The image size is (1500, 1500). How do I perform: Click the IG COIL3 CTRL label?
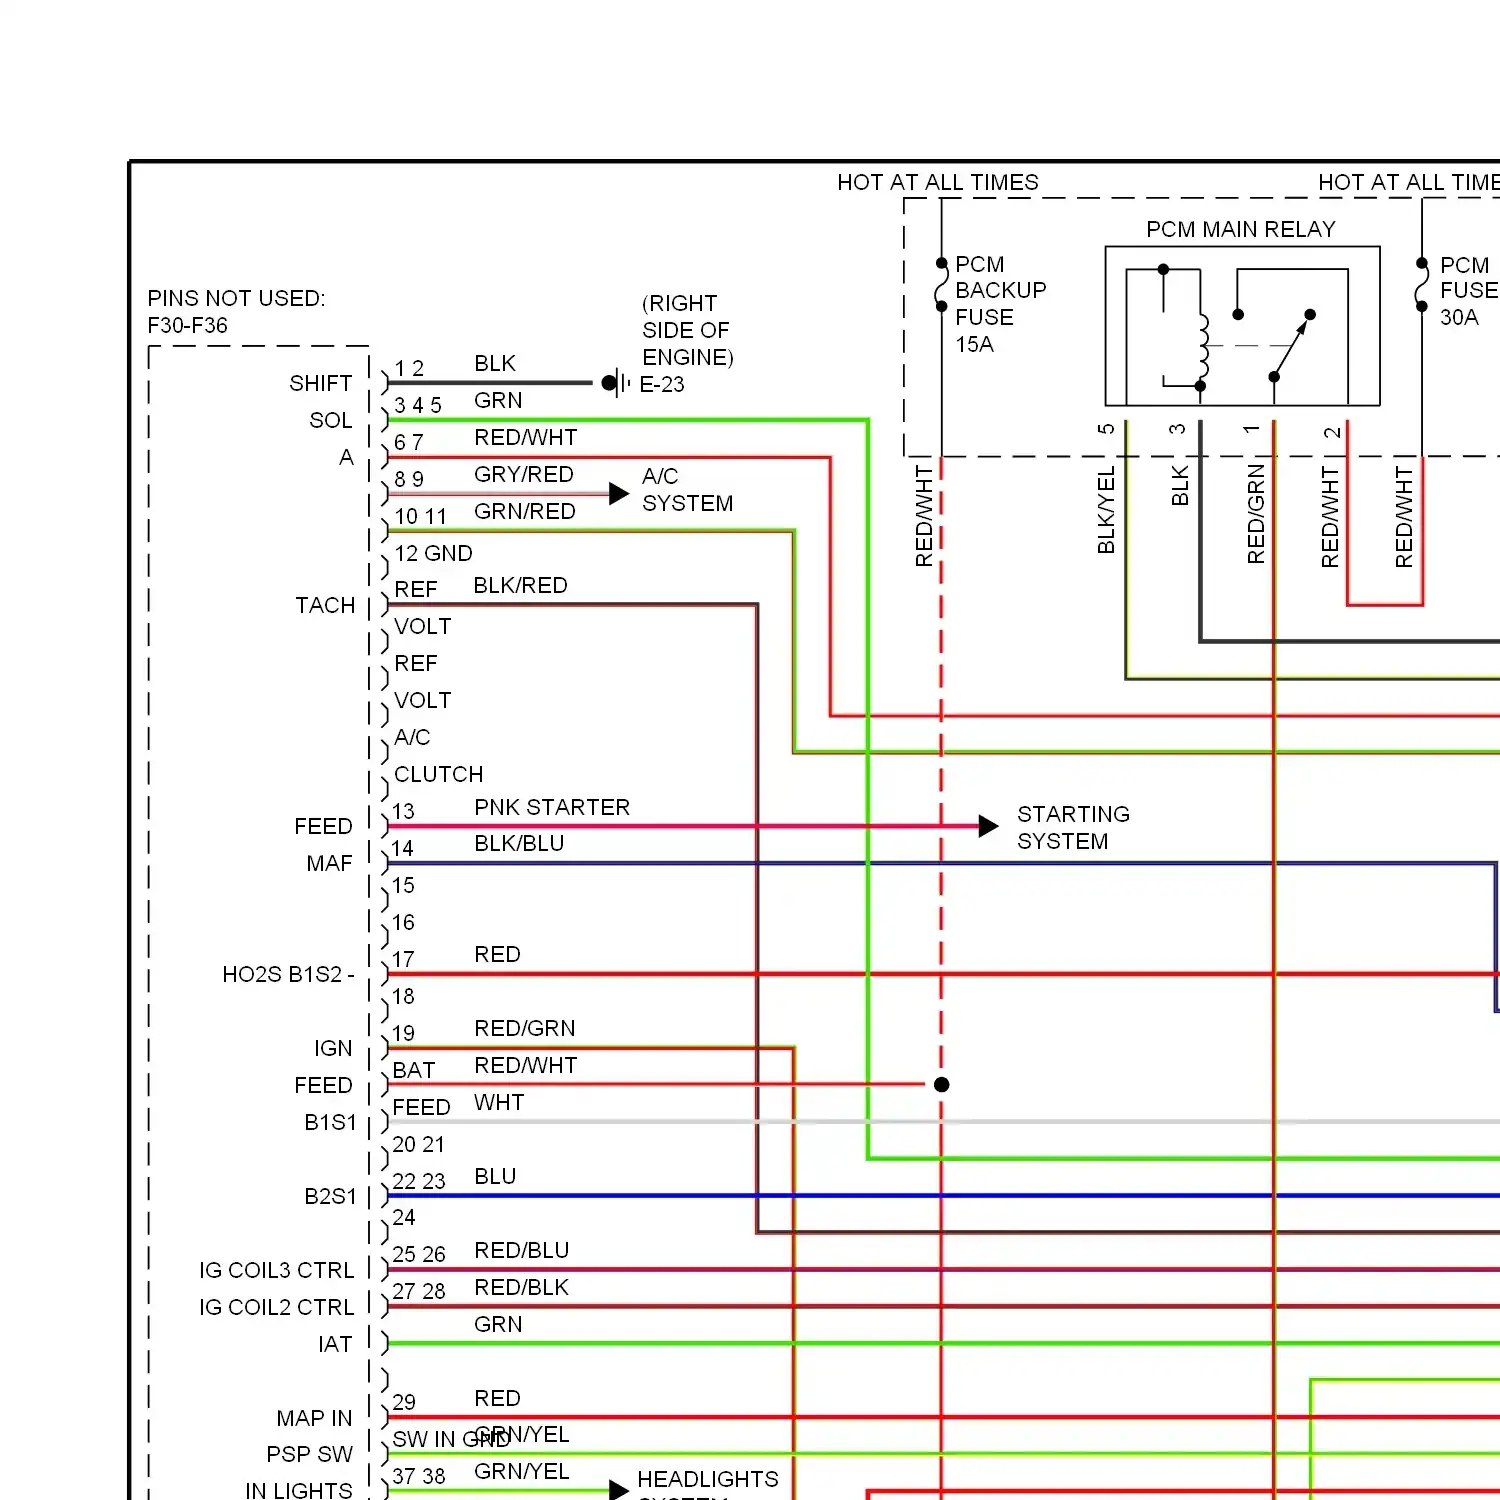tap(276, 1270)
